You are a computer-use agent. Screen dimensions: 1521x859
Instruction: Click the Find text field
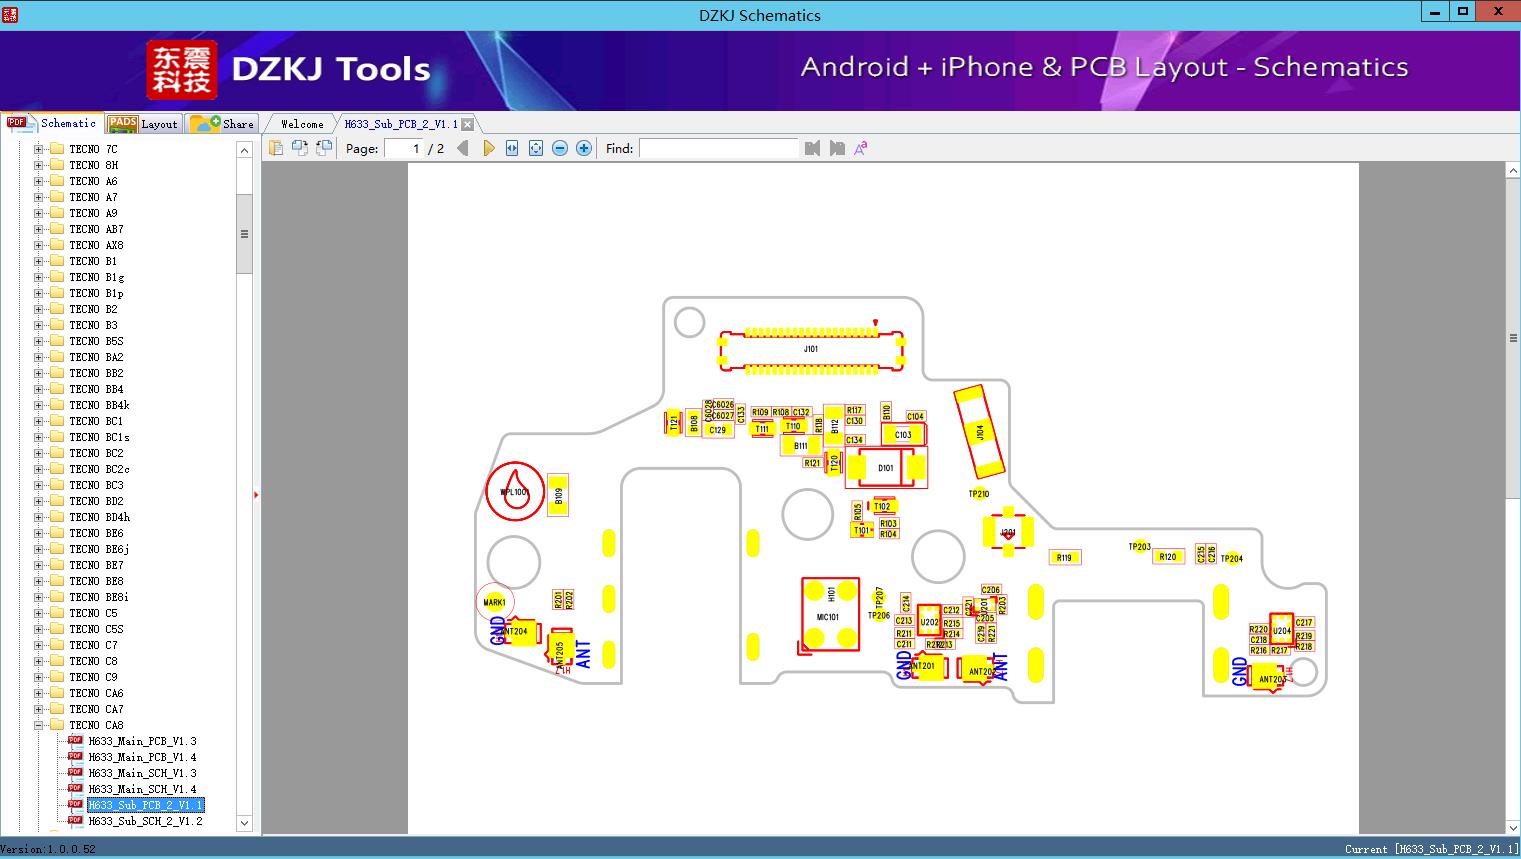pos(718,148)
